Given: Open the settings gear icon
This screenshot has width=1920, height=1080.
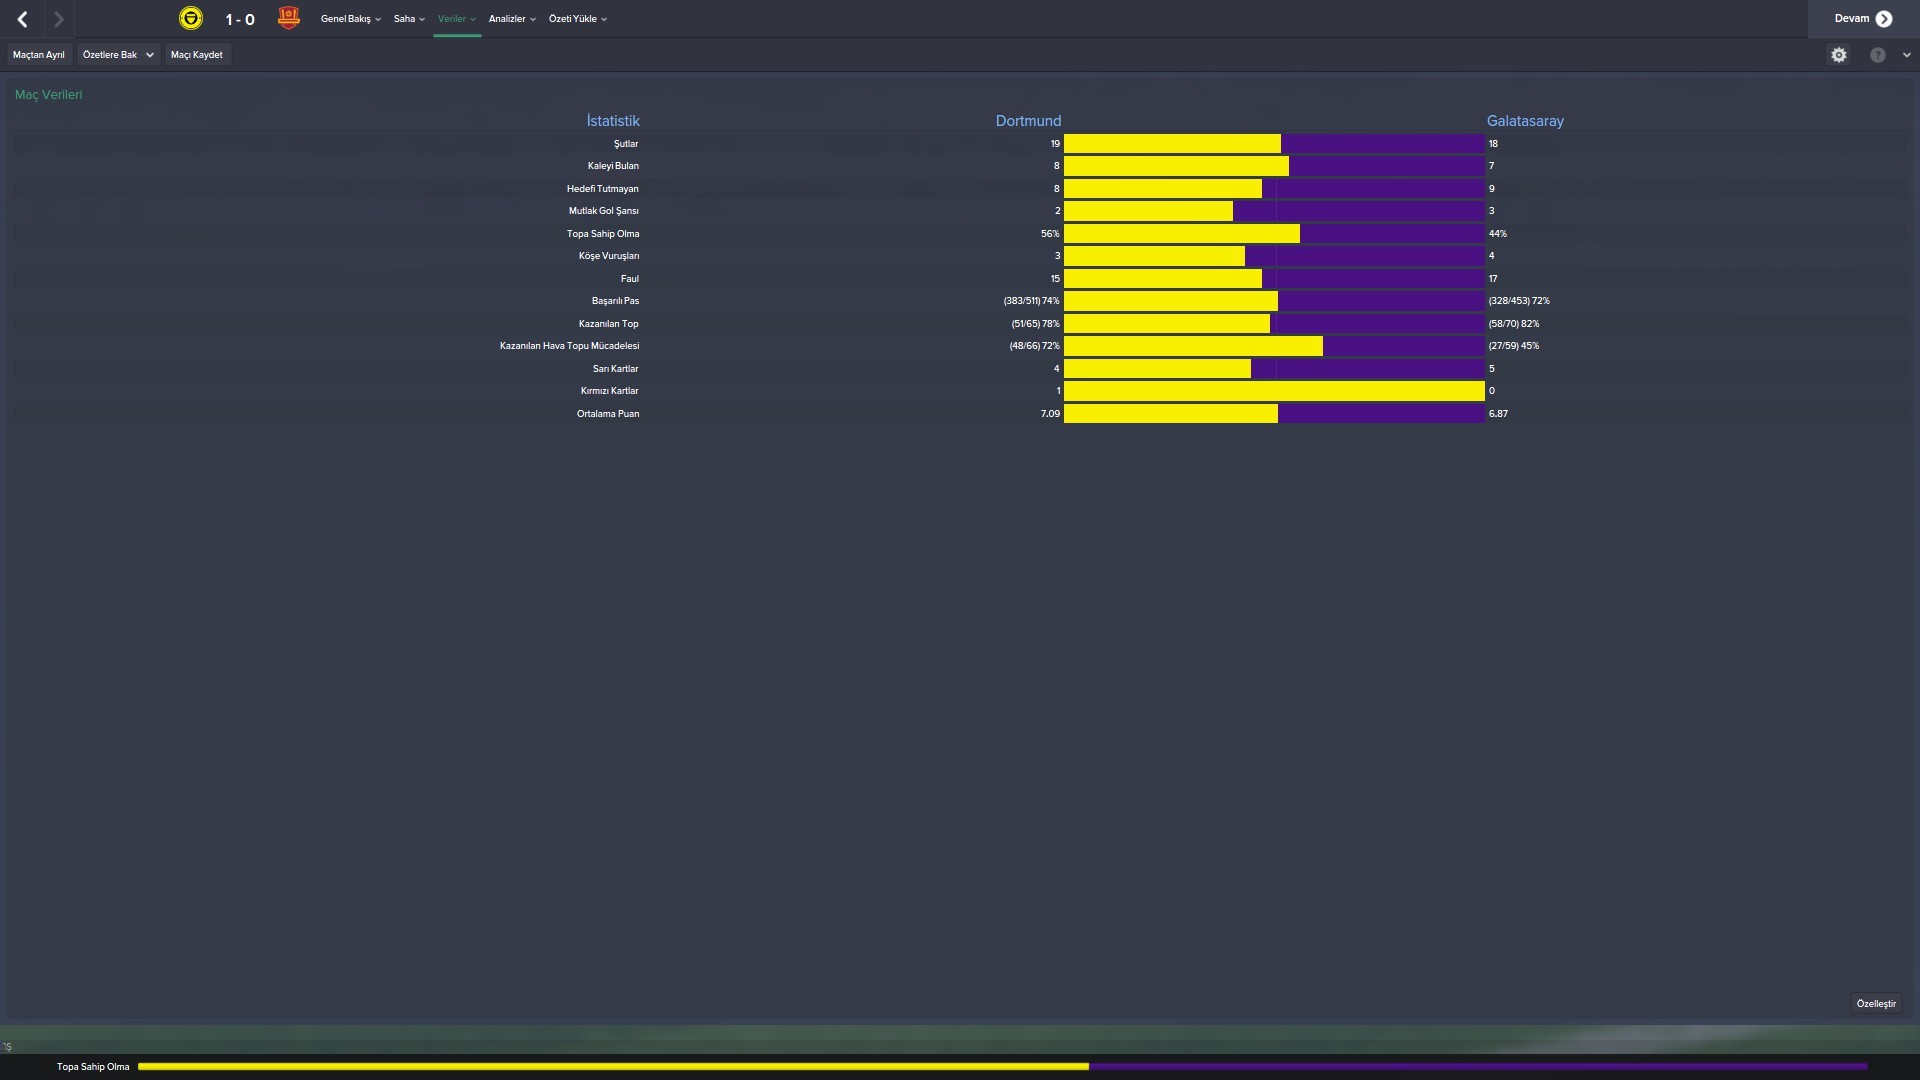Looking at the screenshot, I should coord(1838,55).
